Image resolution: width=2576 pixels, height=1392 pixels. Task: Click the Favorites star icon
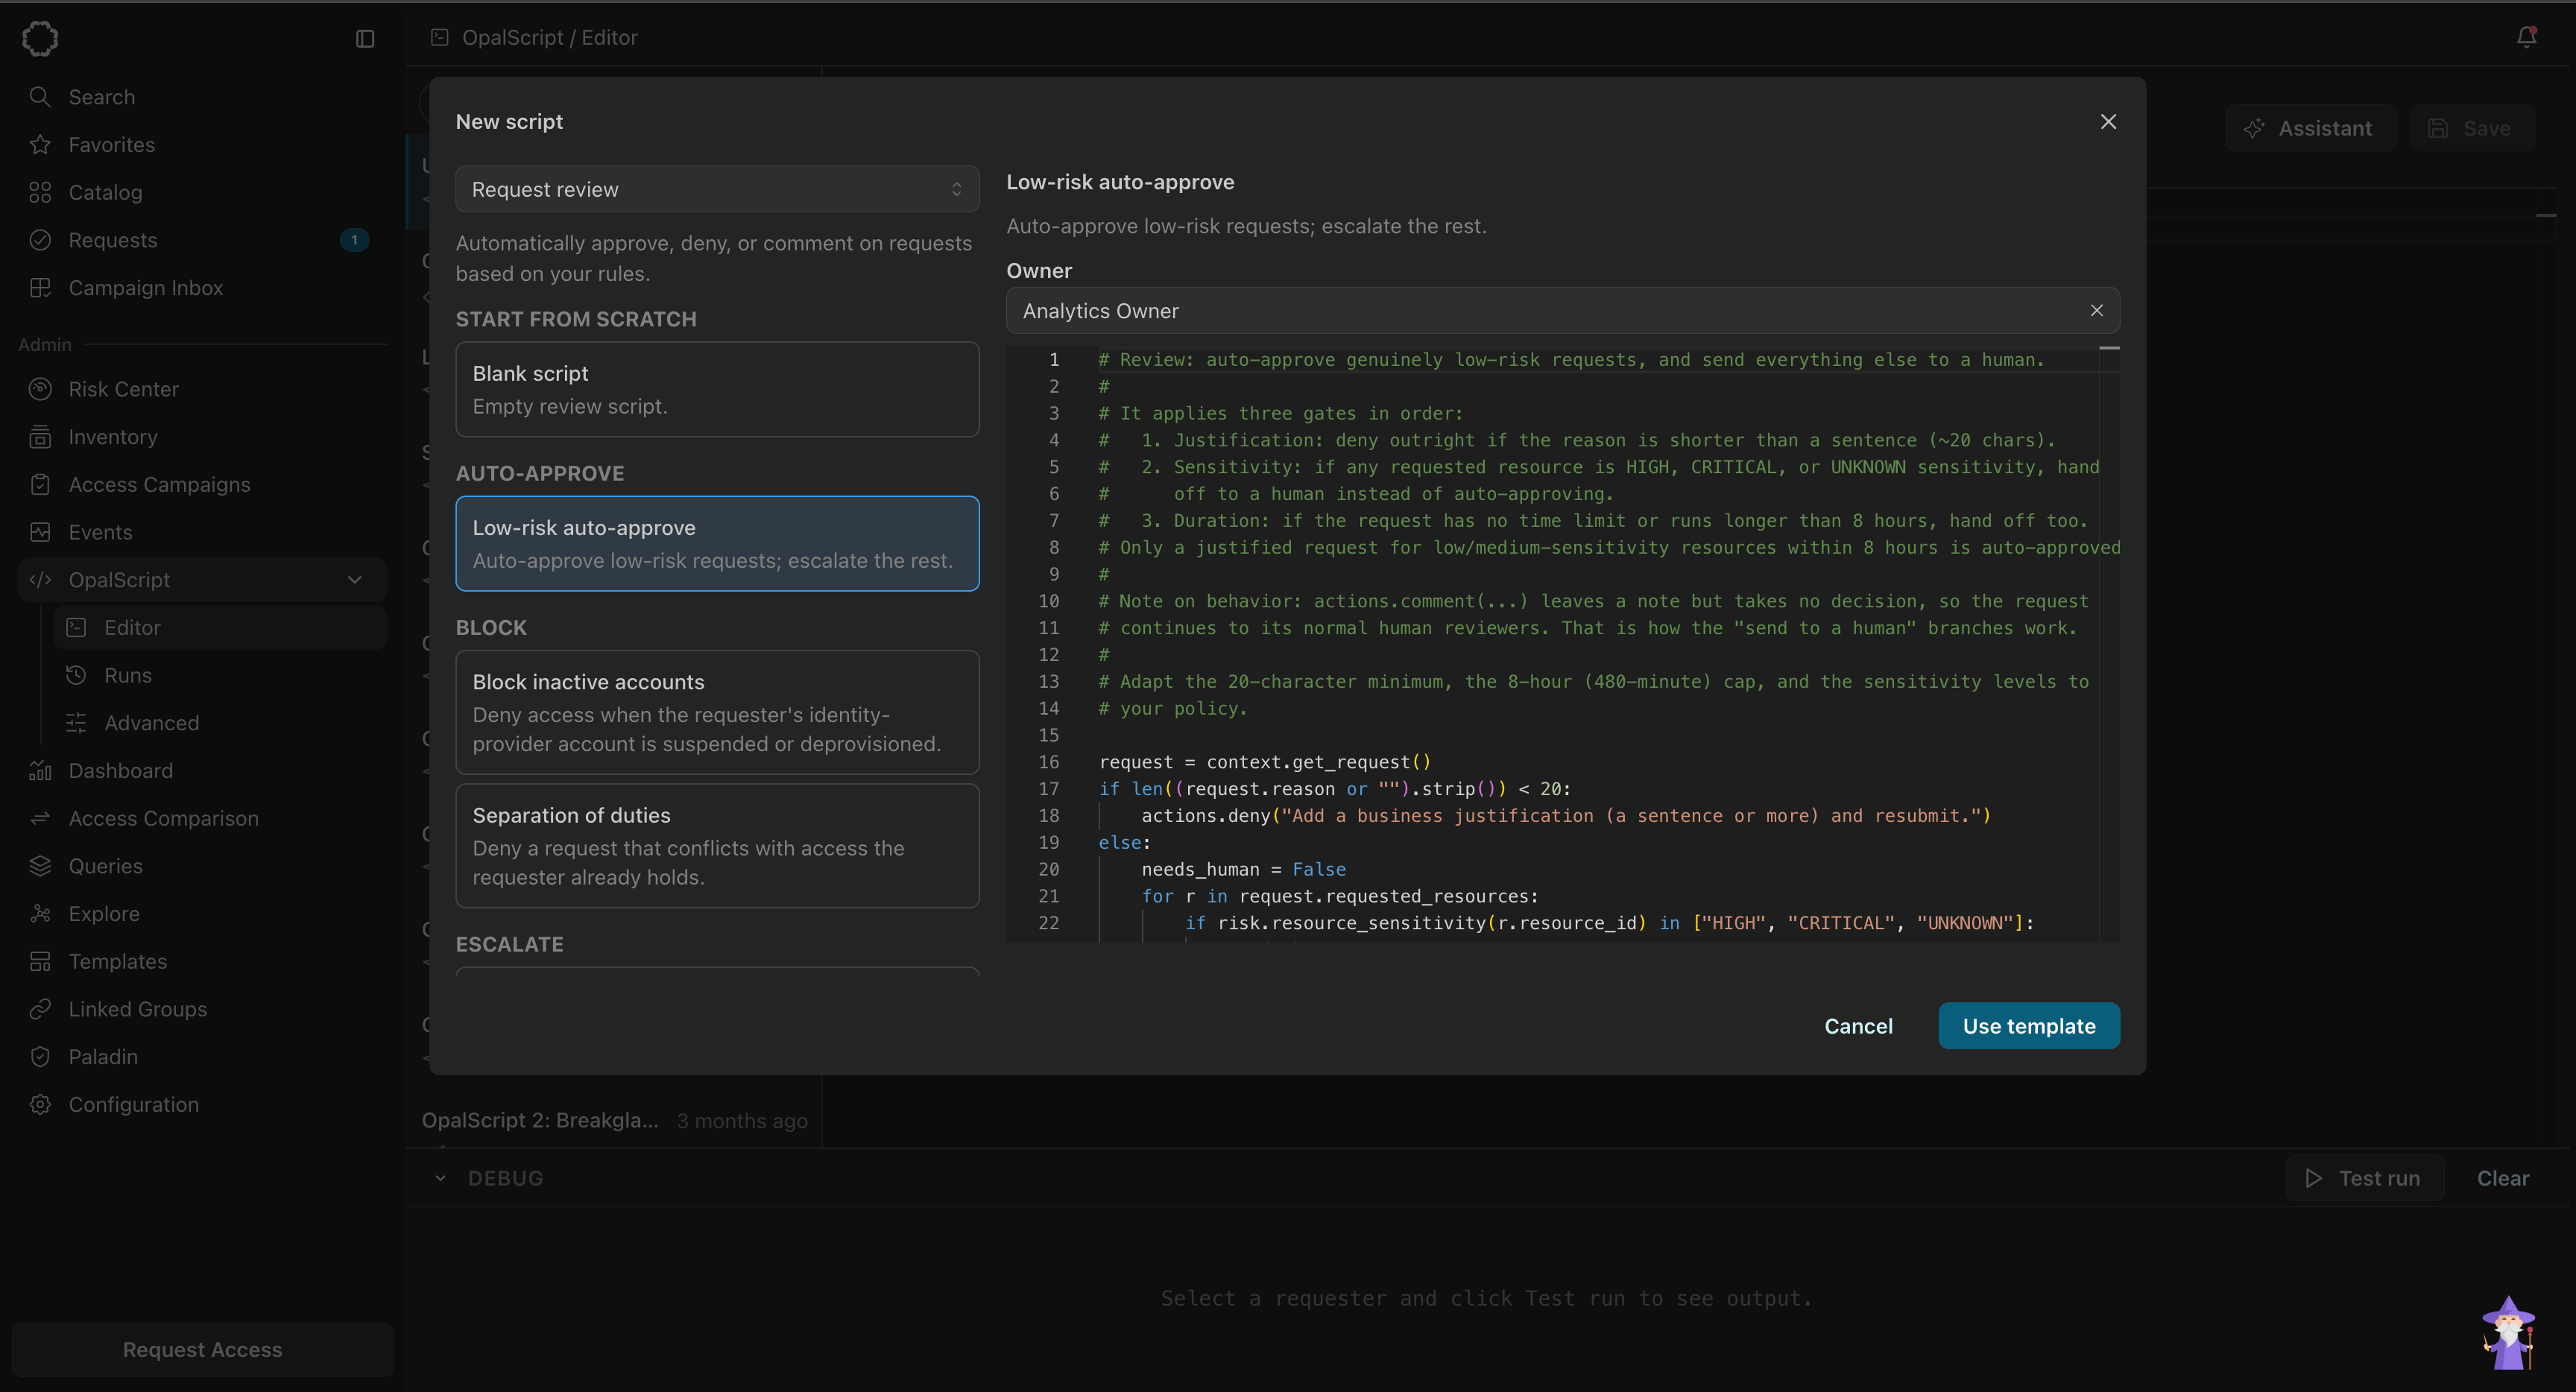point(40,144)
